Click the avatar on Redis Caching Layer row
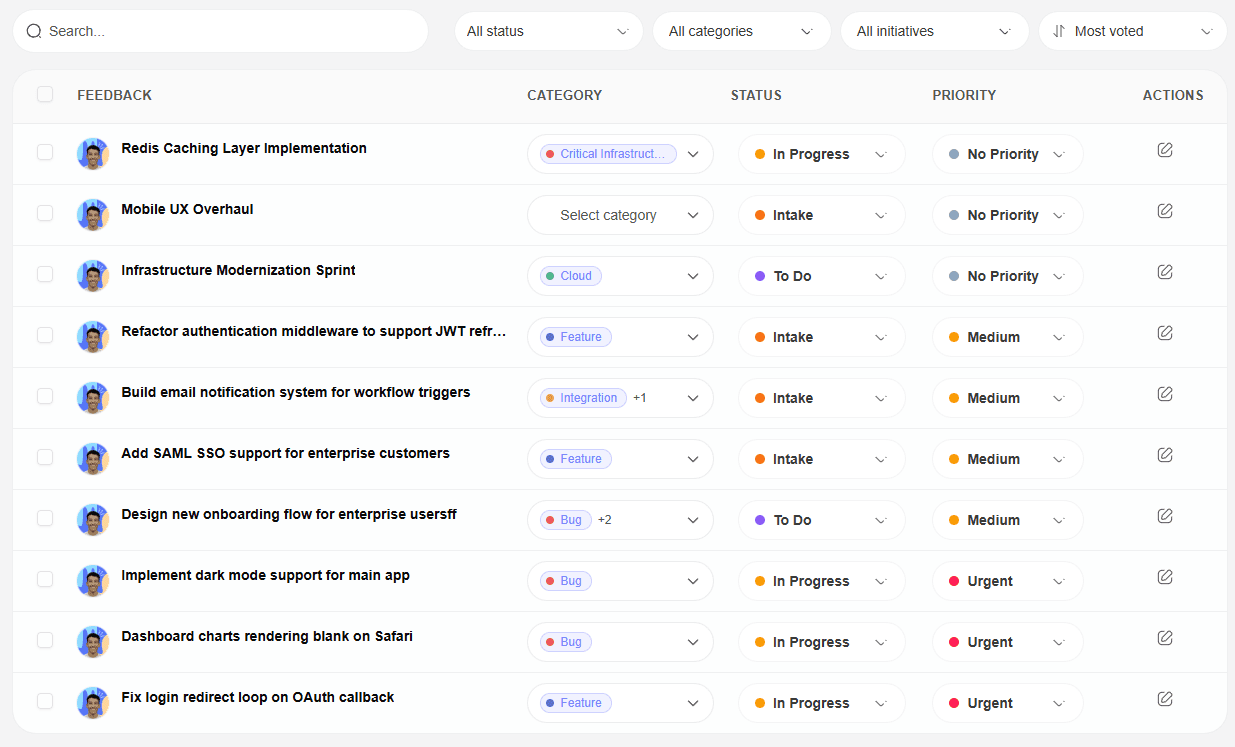The image size is (1235, 747). point(92,153)
